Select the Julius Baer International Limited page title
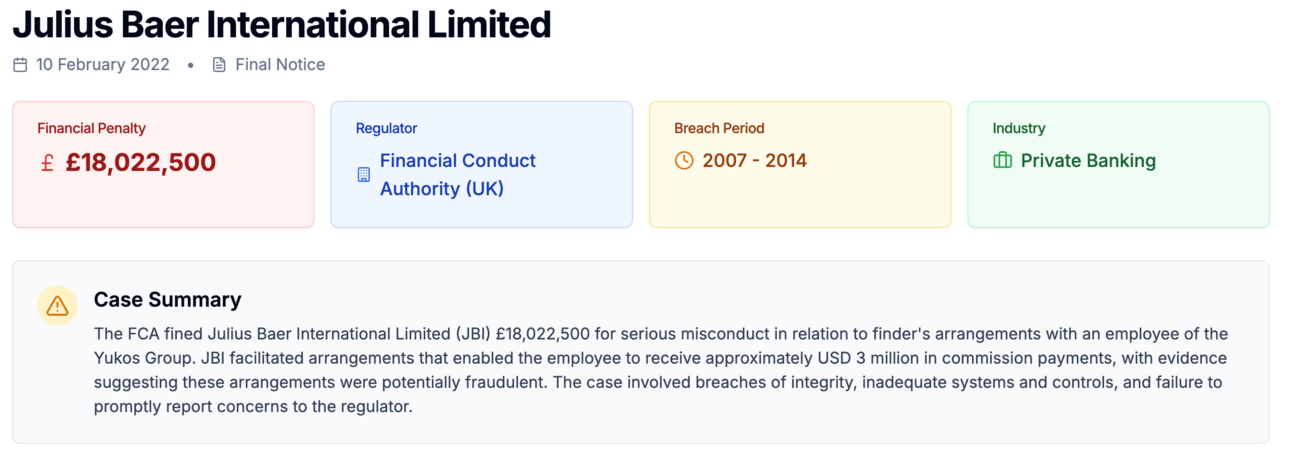The image size is (1292, 460). (x=281, y=24)
